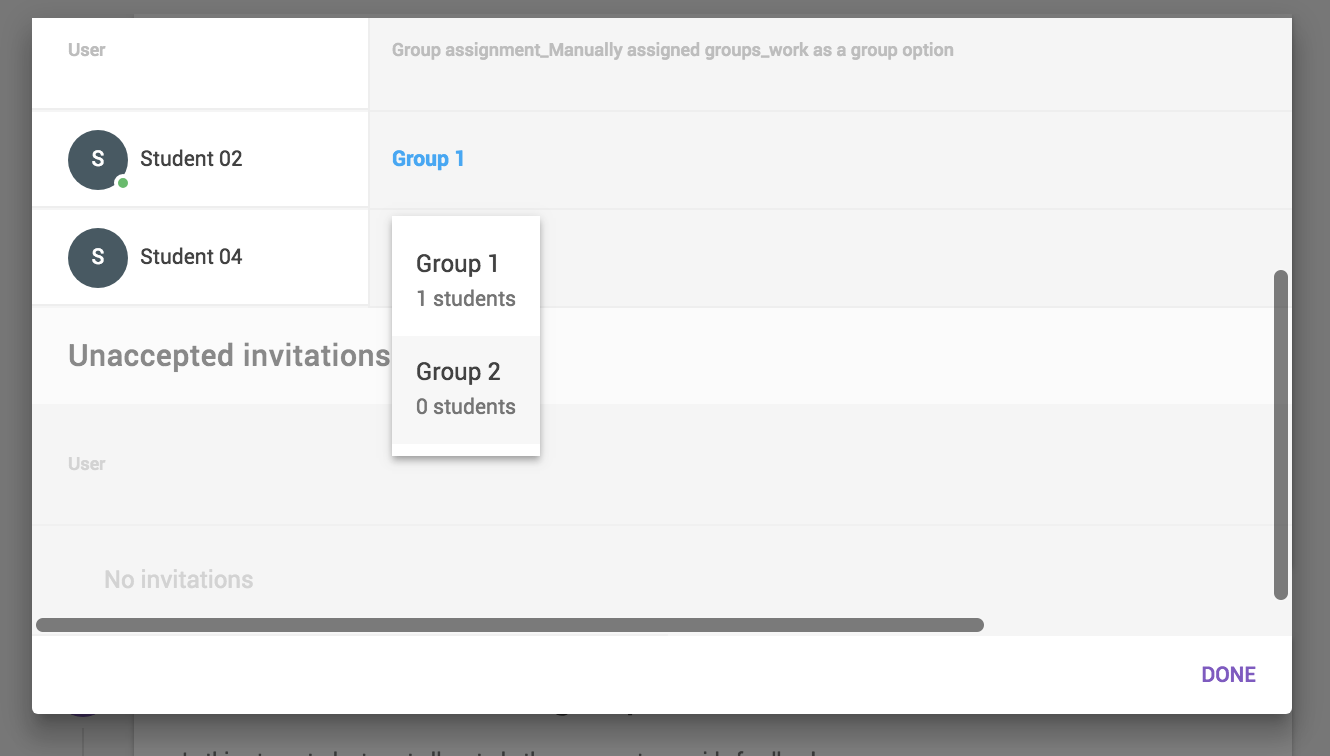Click the horizontal scrollbar at the bottom
This screenshot has width=1330, height=756.
(x=509, y=625)
